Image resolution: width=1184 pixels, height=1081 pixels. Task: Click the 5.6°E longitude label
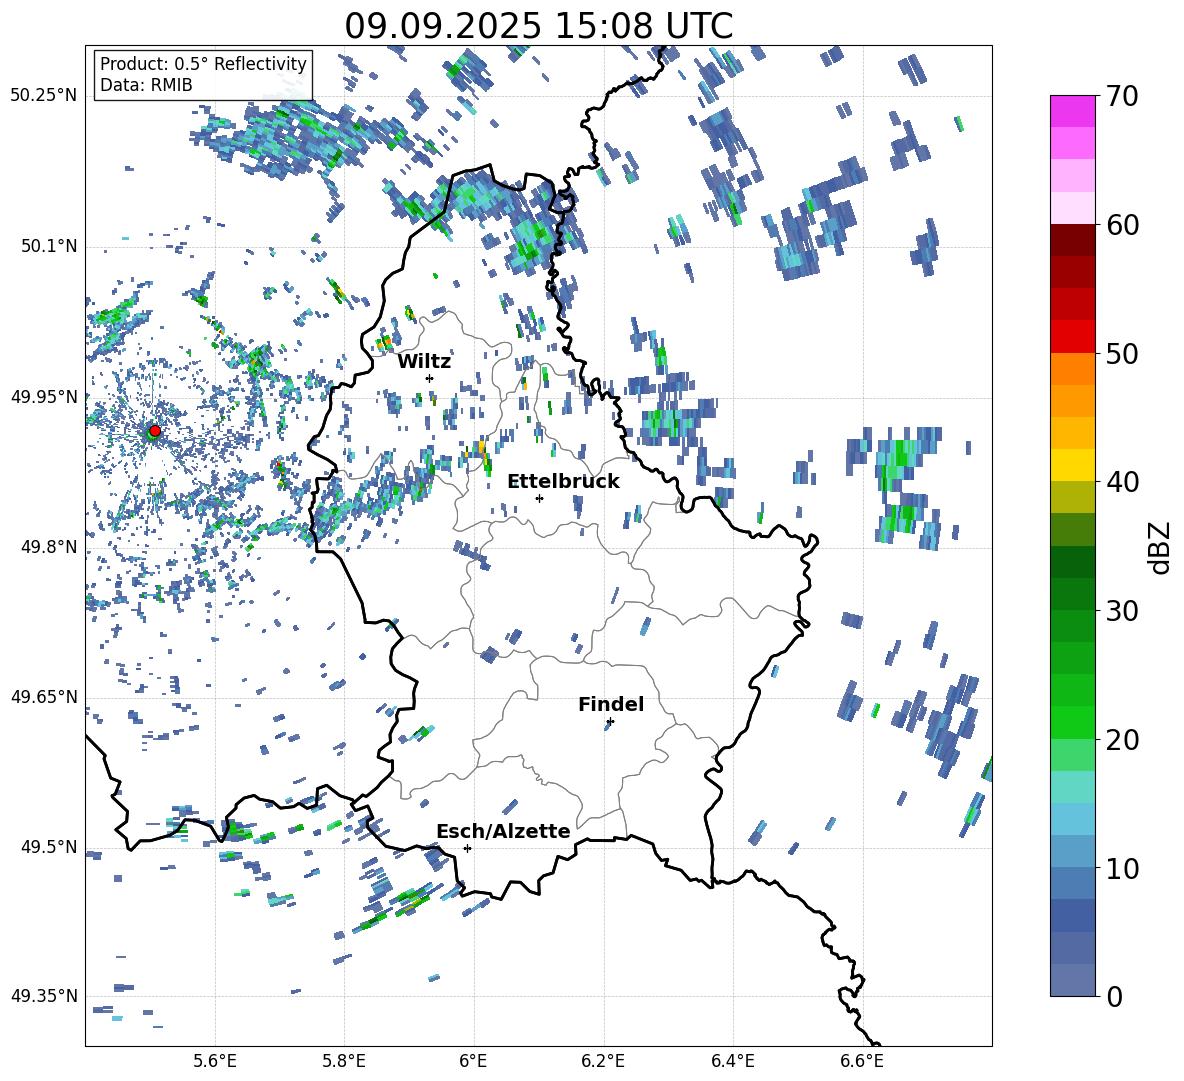tap(215, 1061)
